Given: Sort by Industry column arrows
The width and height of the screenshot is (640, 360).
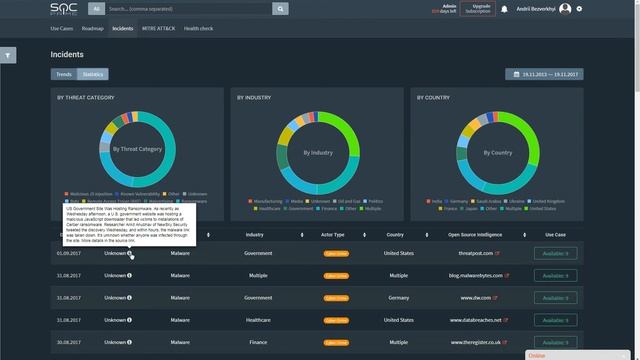Looking at the screenshot, I should (x=302, y=235).
